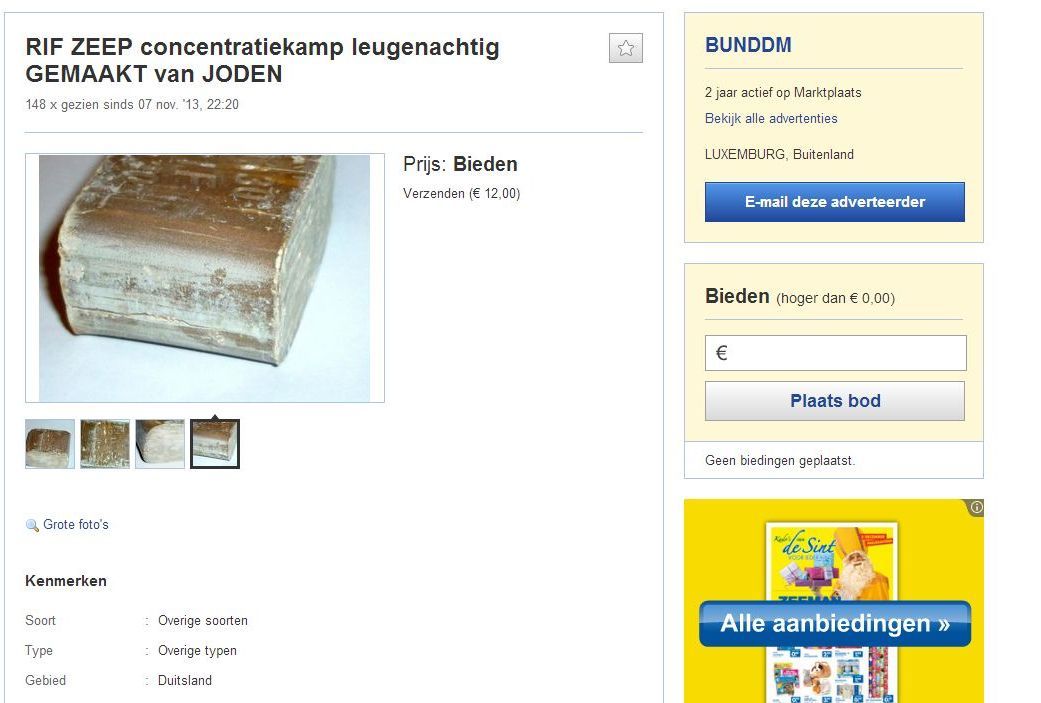Open the Grote foto's link
This screenshot has height=703, width=1041.
pyautogui.click(x=76, y=524)
